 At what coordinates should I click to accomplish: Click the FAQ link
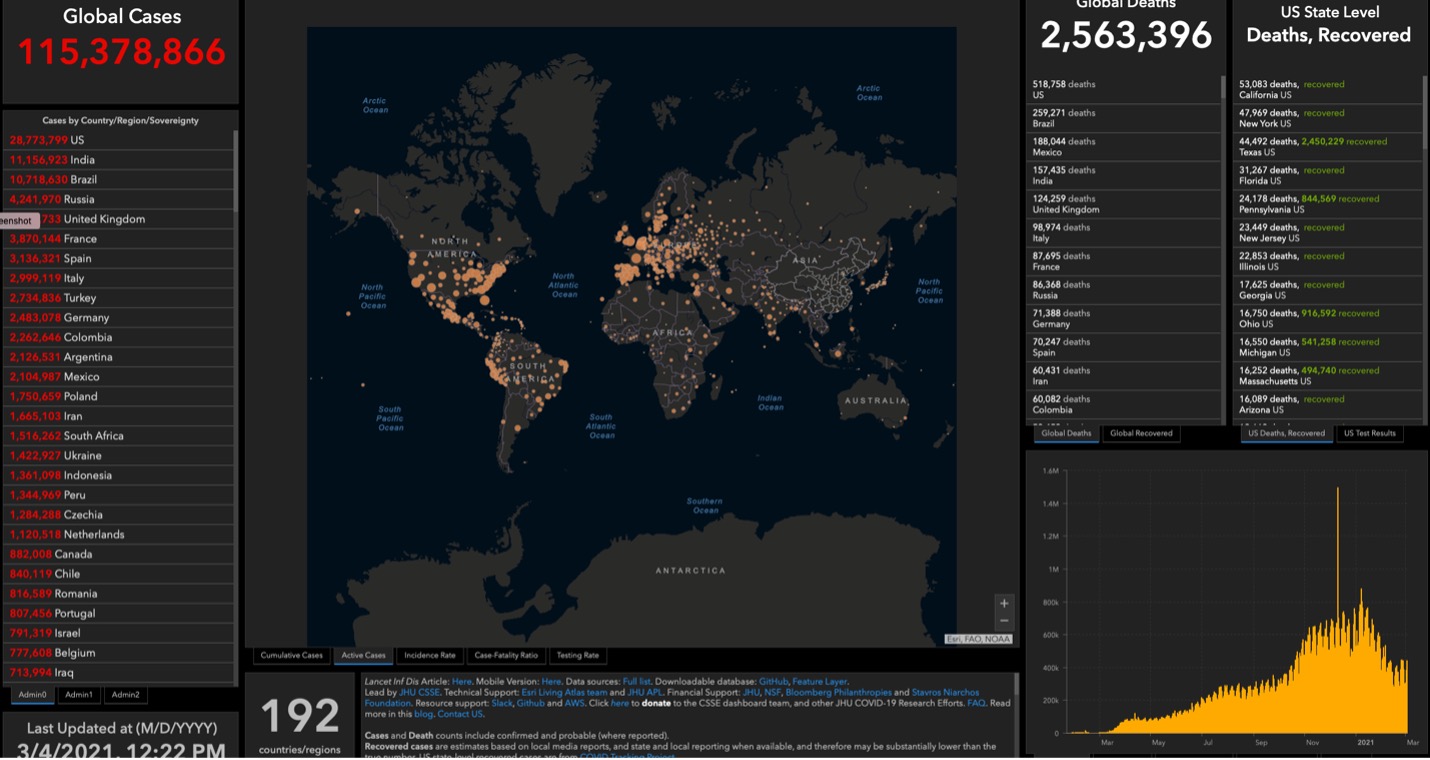[976, 701]
